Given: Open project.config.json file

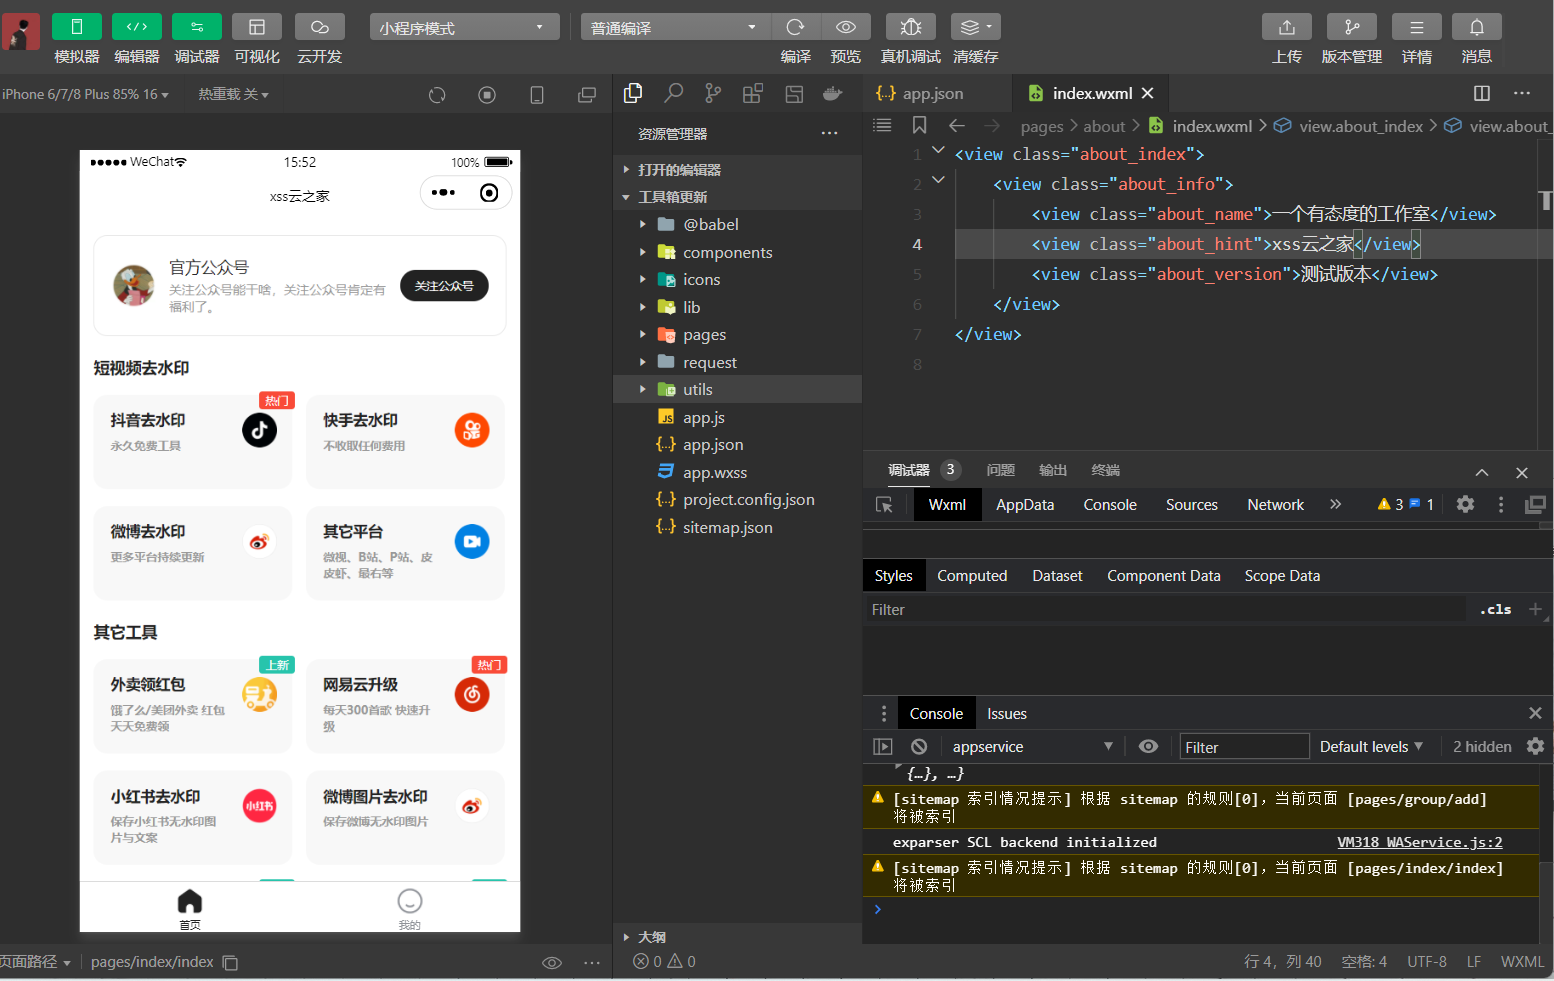Looking at the screenshot, I should (x=737, y=499).
